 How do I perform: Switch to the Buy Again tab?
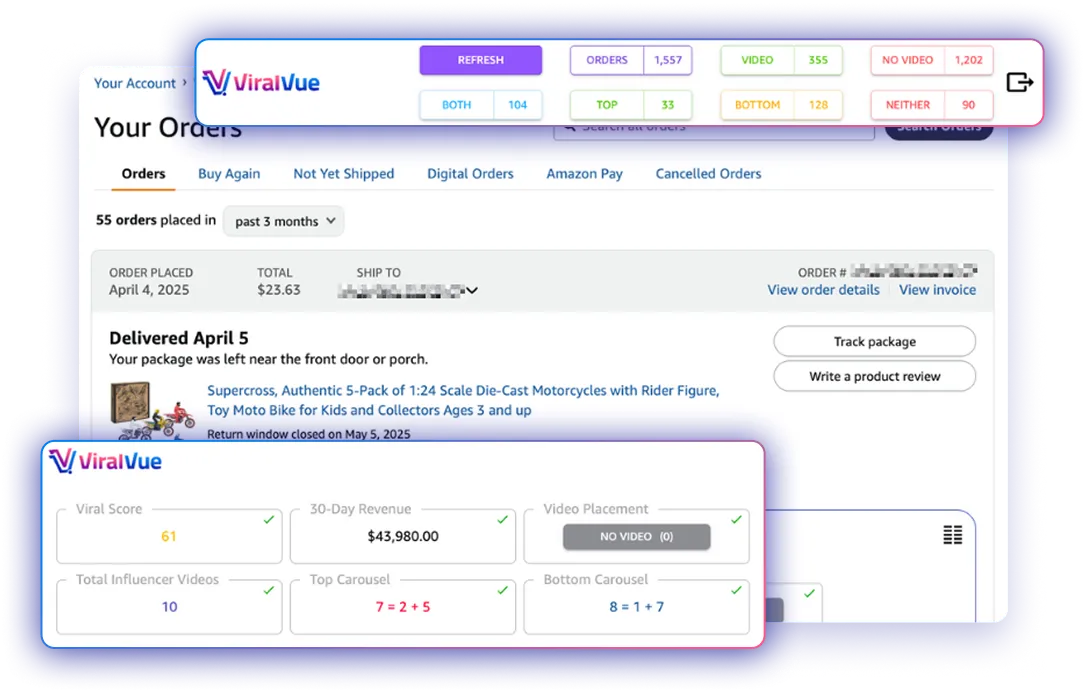click(229, 174)
